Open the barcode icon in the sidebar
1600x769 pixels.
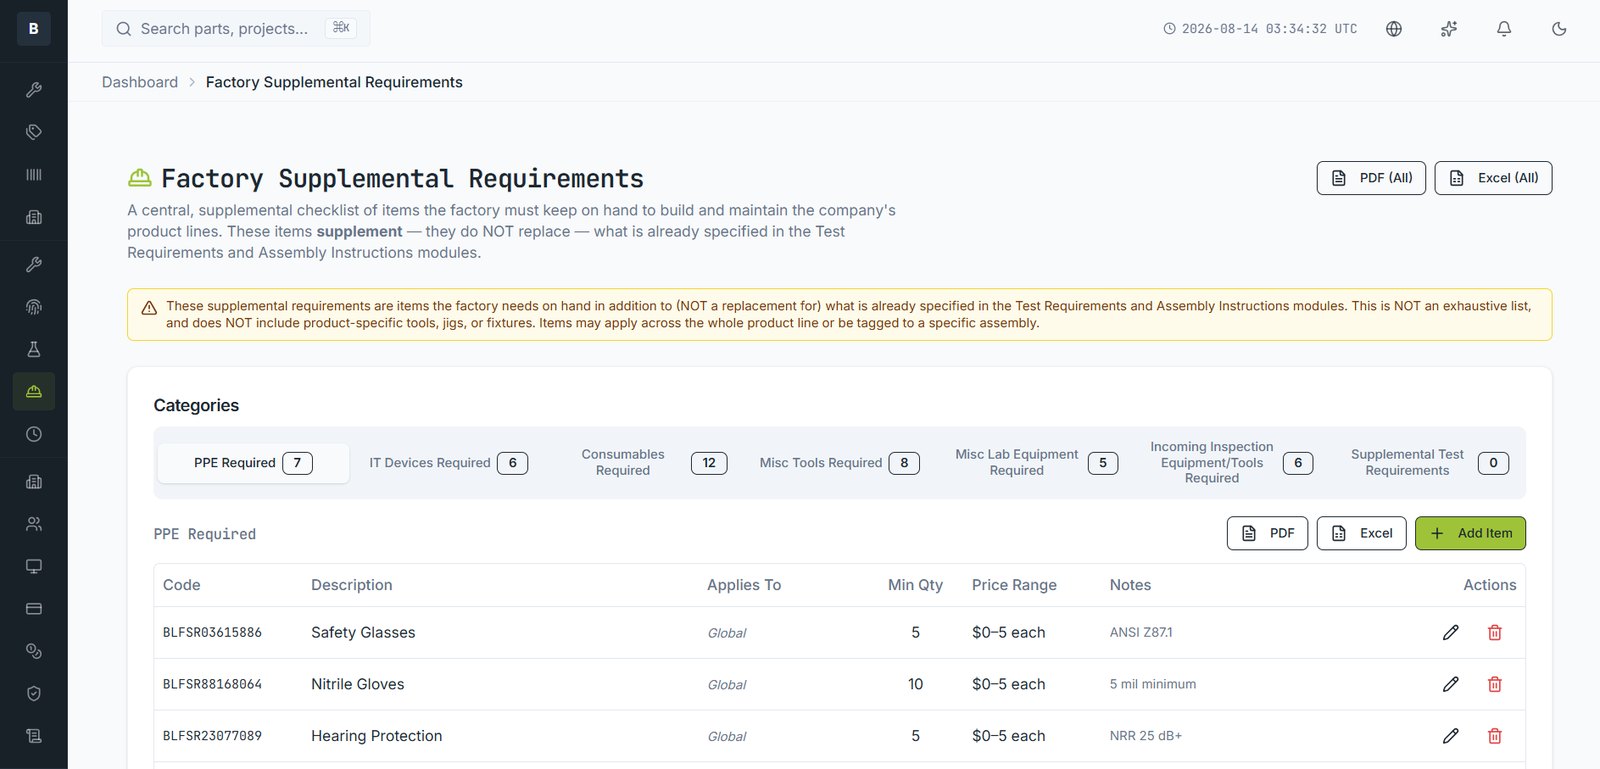(x=34, y=174)
